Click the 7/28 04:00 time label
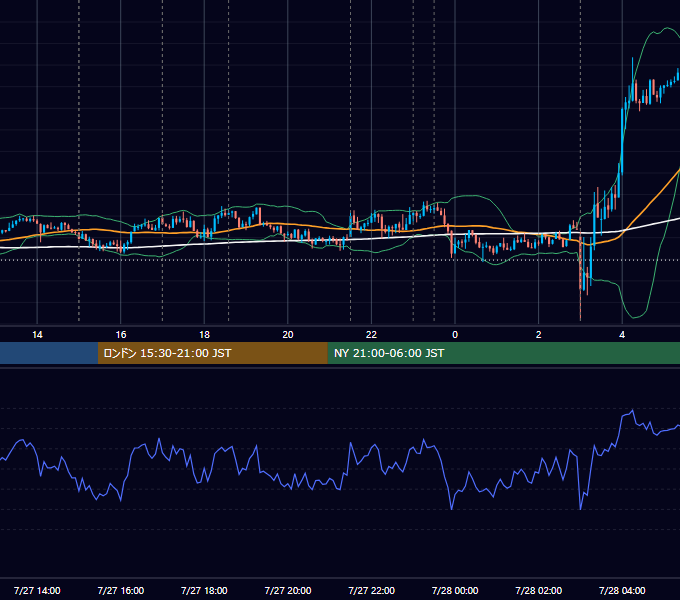This screenshot has width=680, height=600. (622, 590)
